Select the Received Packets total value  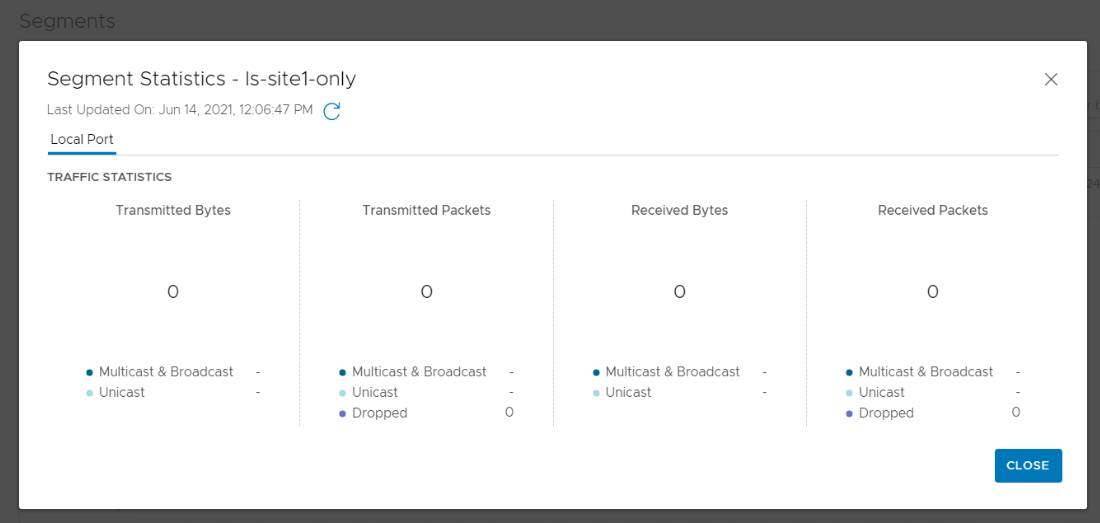click(933, 292)
